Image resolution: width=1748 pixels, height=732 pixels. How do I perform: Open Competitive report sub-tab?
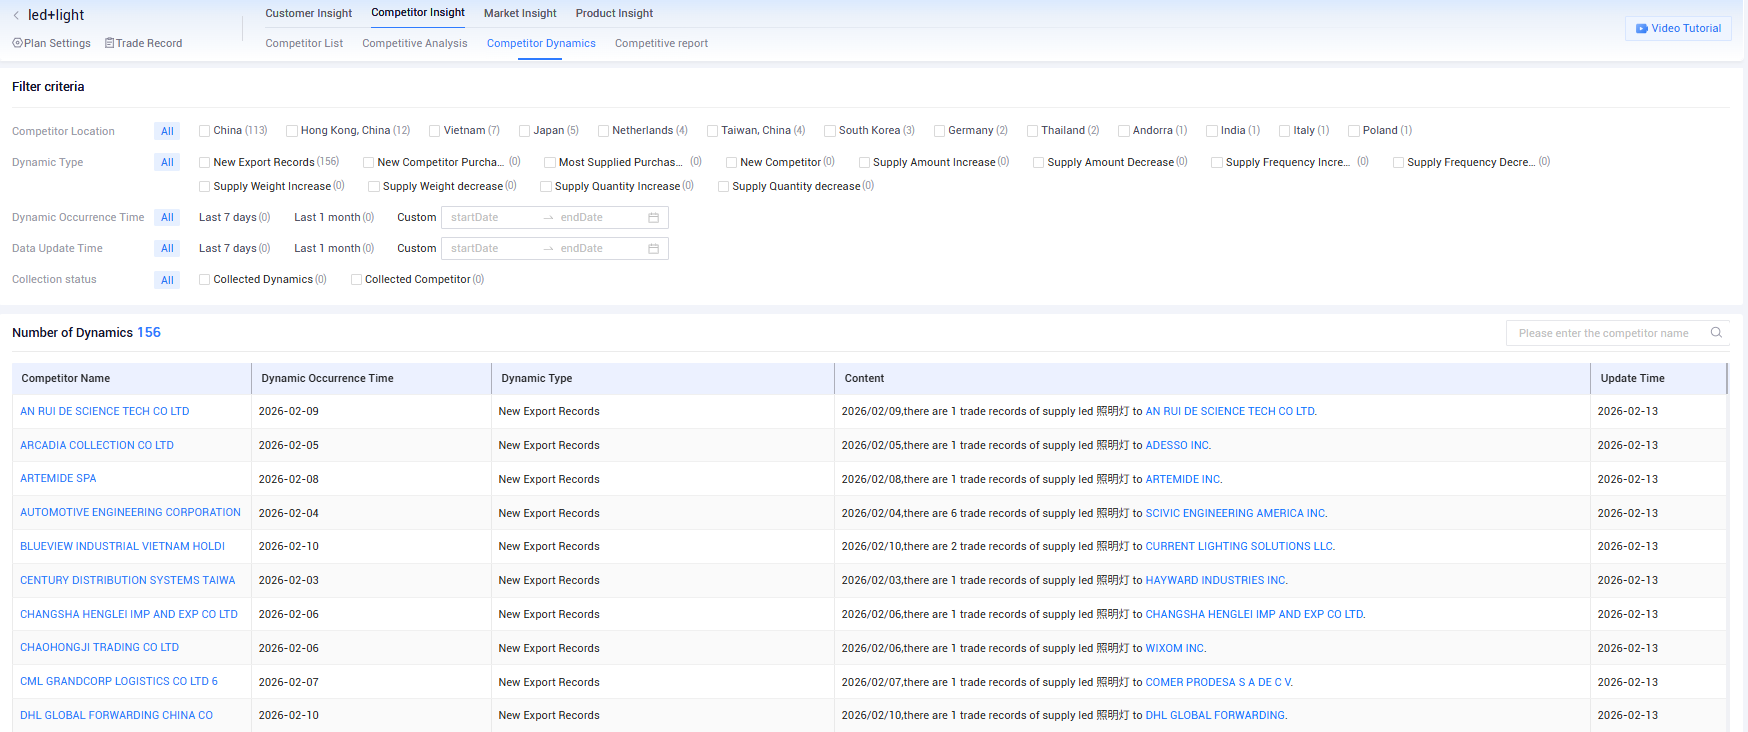[x=661, y=43]
